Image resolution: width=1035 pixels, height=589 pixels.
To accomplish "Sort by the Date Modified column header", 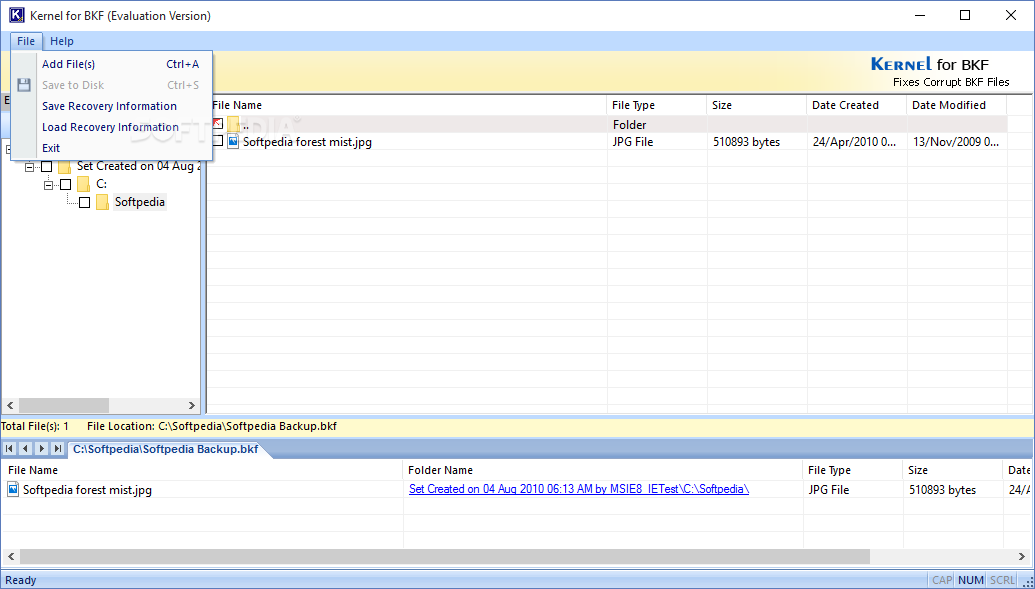I will 957,105.
